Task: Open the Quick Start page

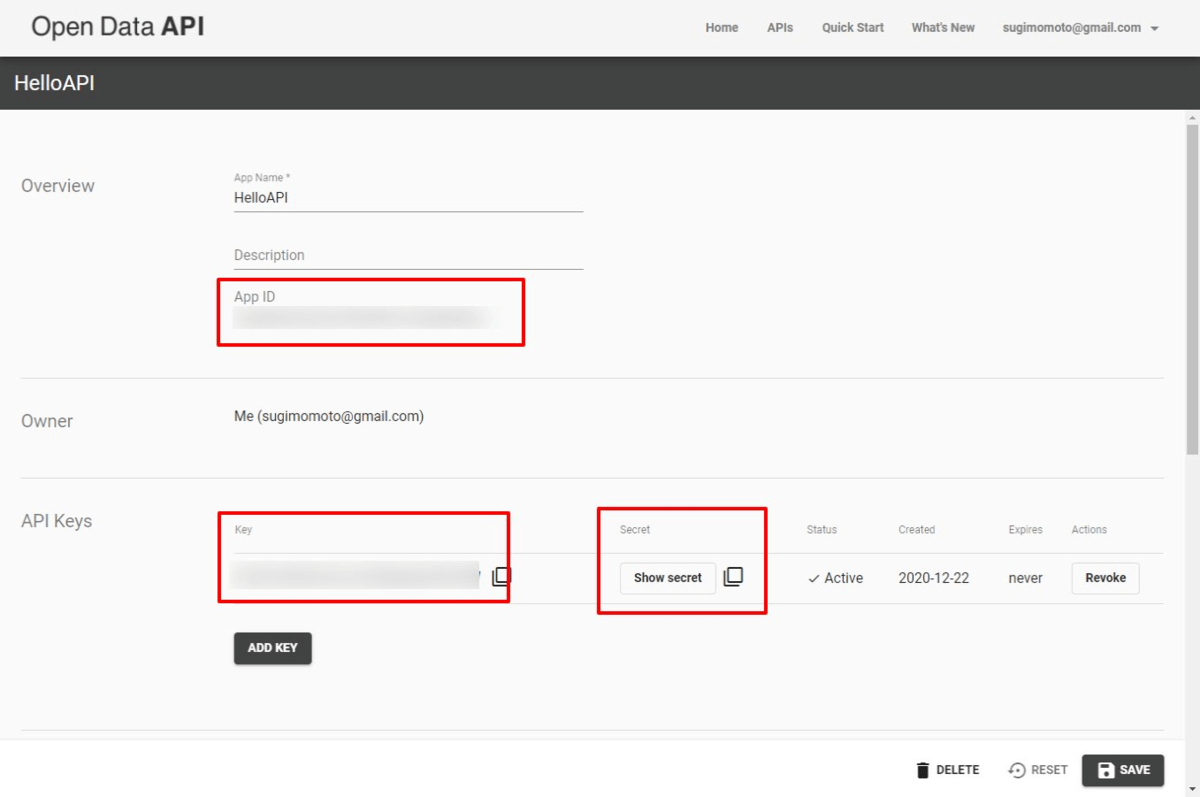Action: click(x=853, y=28)
